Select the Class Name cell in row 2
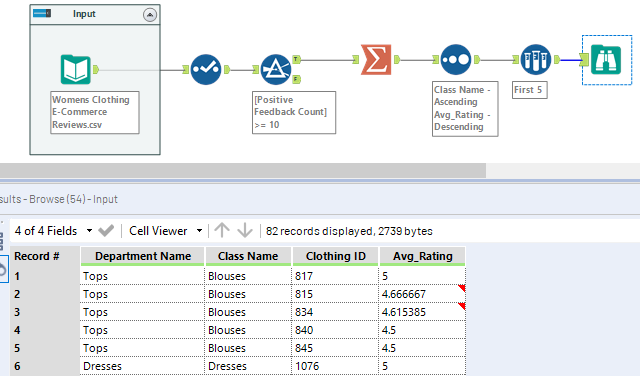This screenshot has width=640, height=376. click(248, 294)
